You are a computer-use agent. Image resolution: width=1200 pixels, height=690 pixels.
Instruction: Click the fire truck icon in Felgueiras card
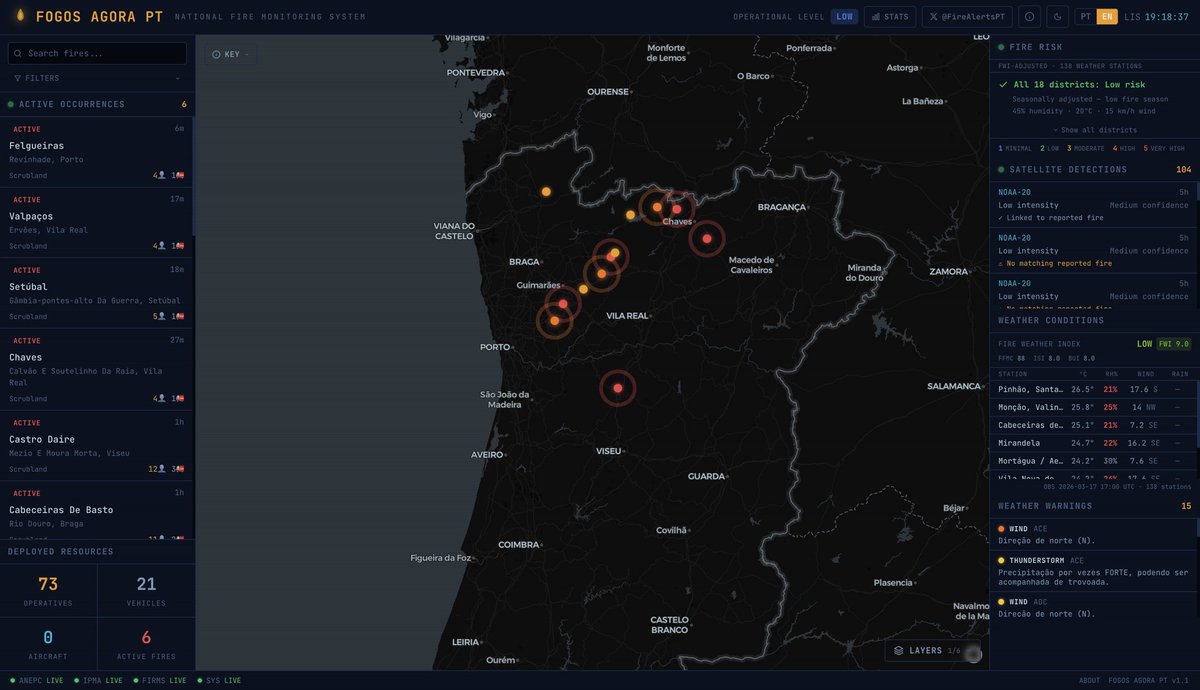[181, 176]
